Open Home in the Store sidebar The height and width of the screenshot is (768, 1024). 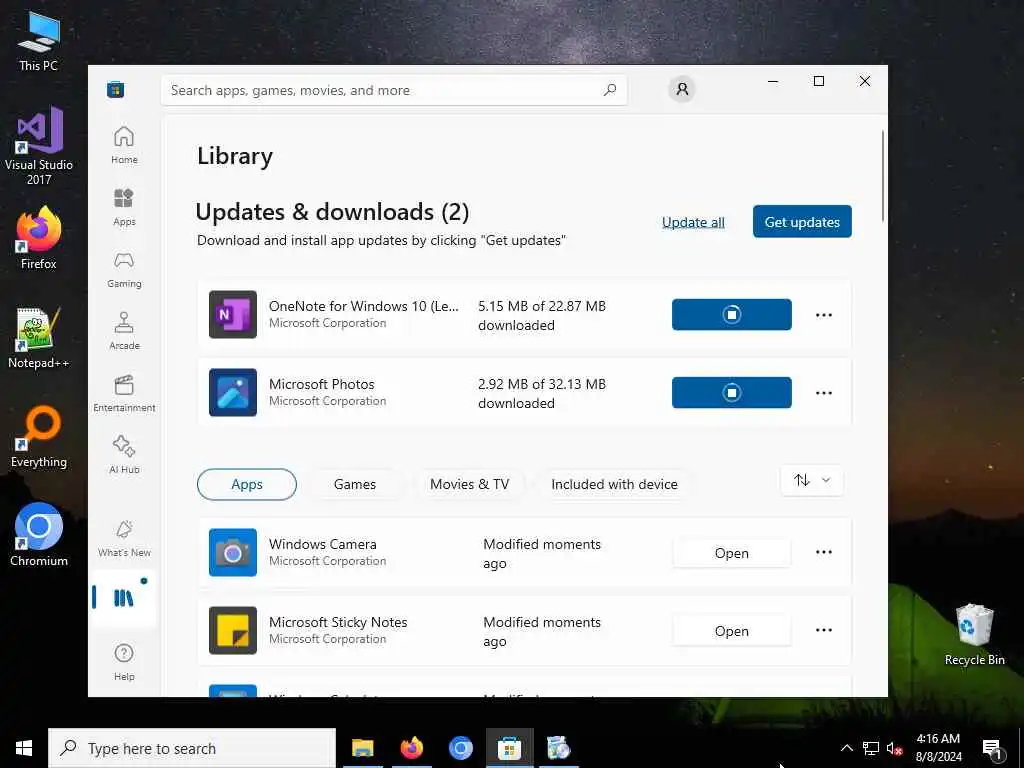pos(124,145)
